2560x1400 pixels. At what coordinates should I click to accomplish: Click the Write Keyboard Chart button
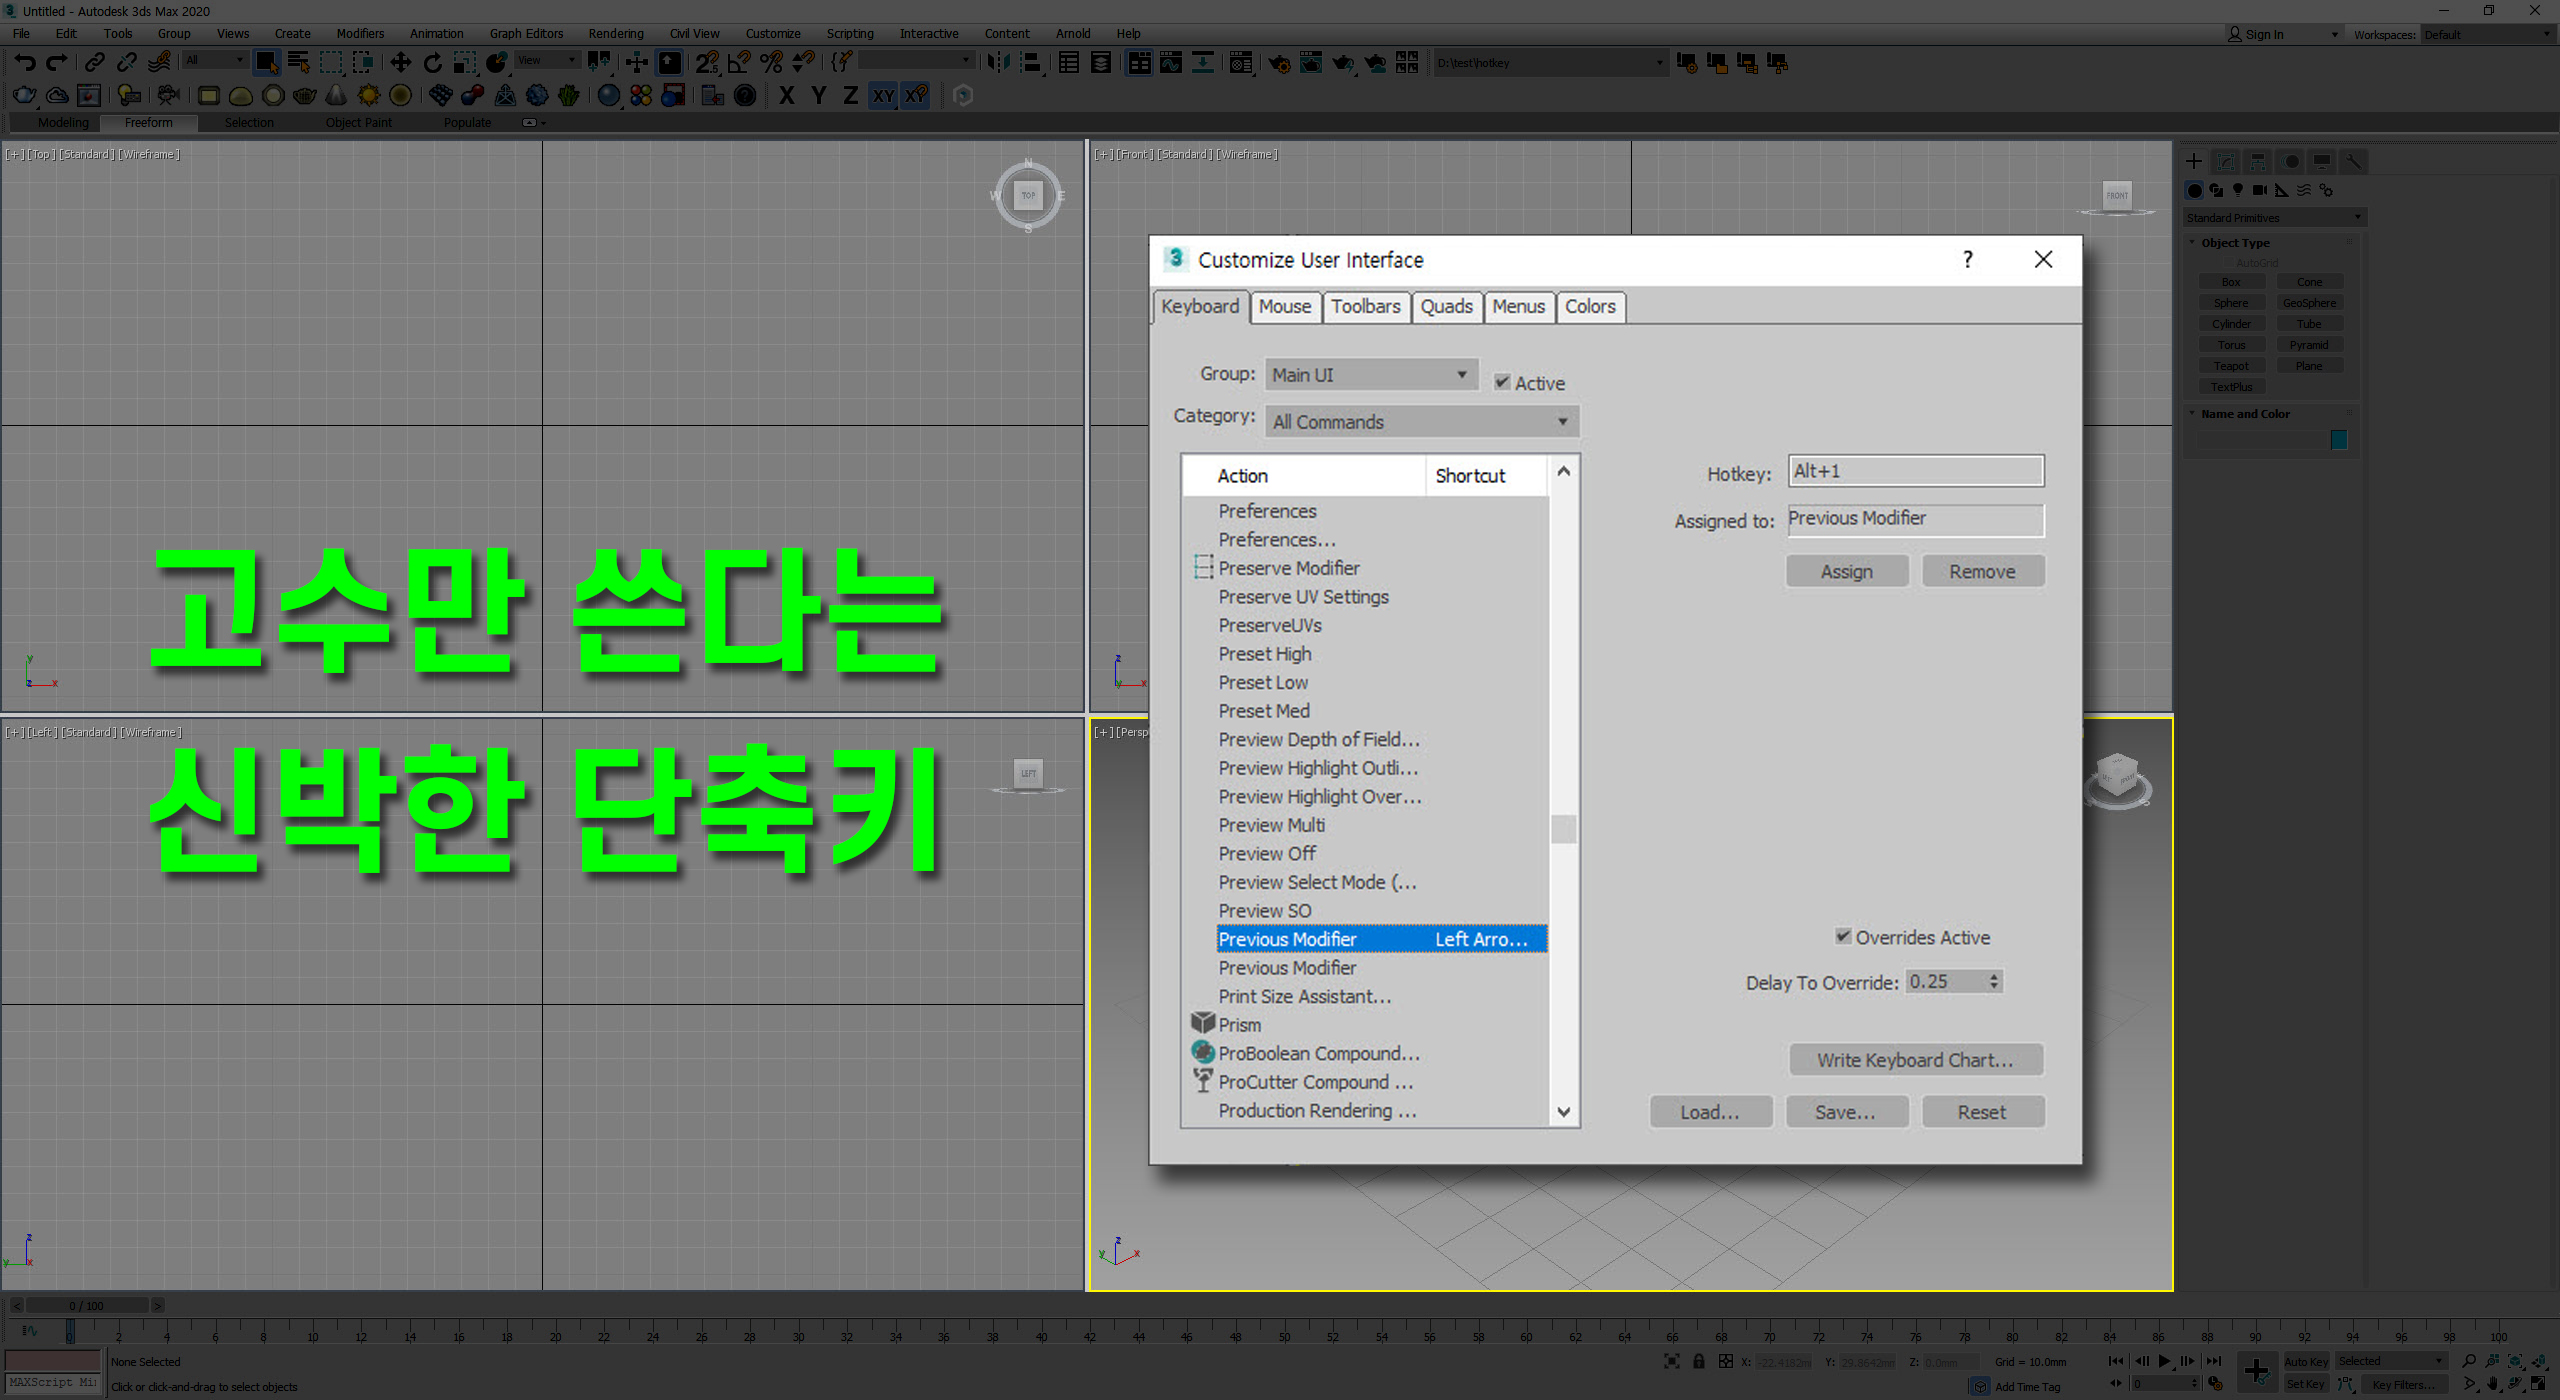tap(1915, 1060)
